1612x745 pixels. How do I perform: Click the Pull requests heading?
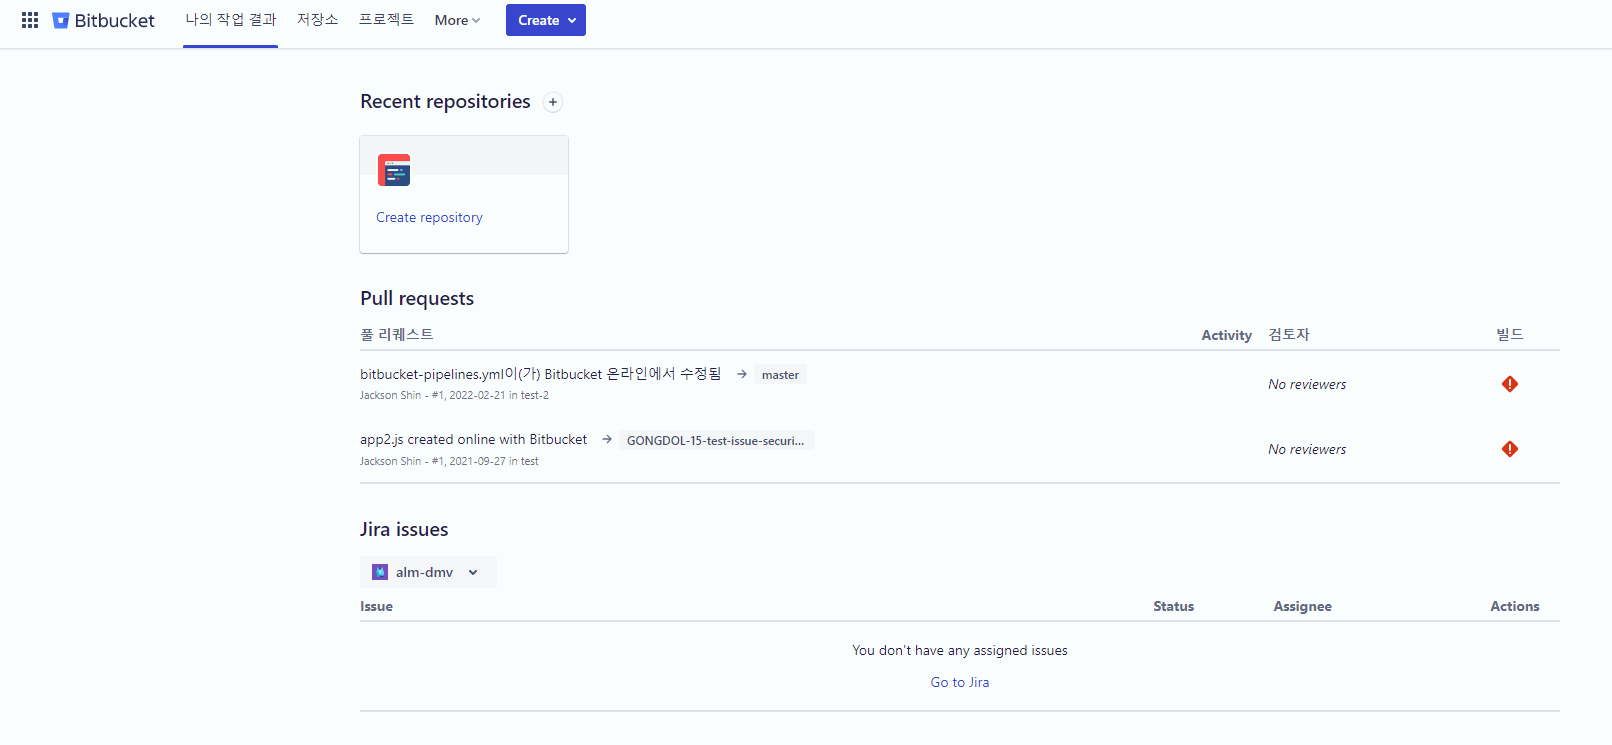point(417,298)
